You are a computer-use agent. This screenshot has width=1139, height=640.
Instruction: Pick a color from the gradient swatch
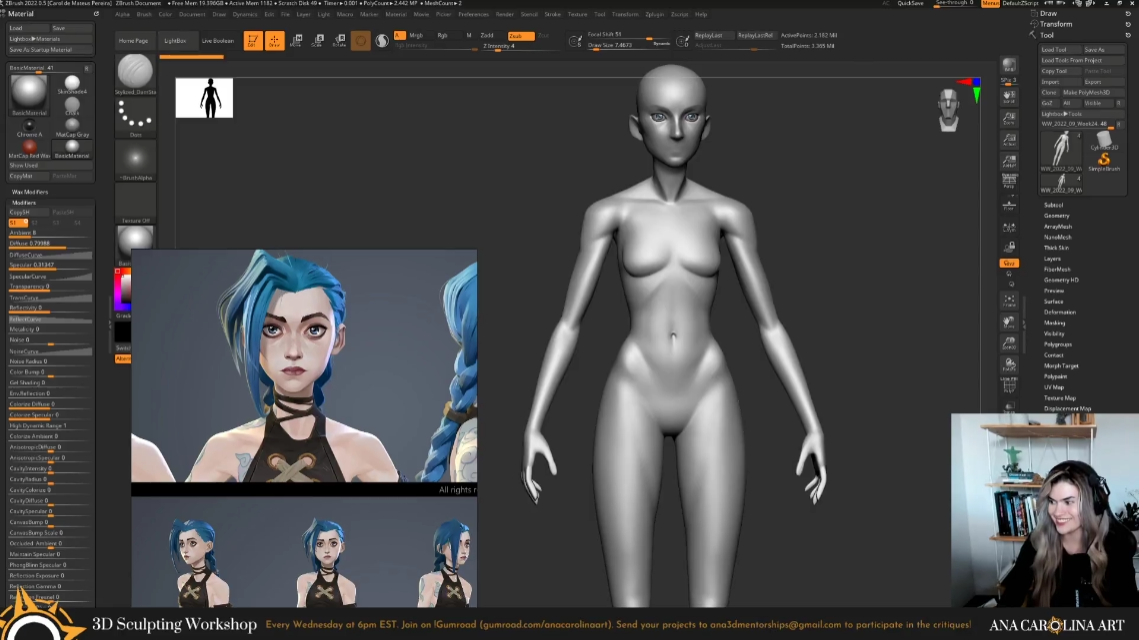tap(123, 290)
